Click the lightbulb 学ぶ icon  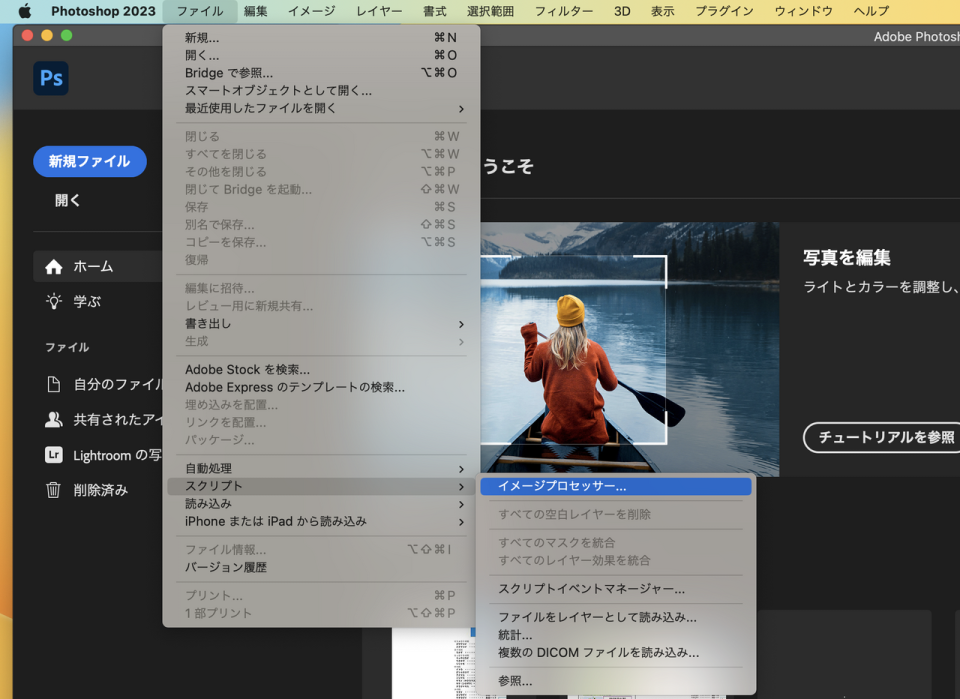pos(54,301)
